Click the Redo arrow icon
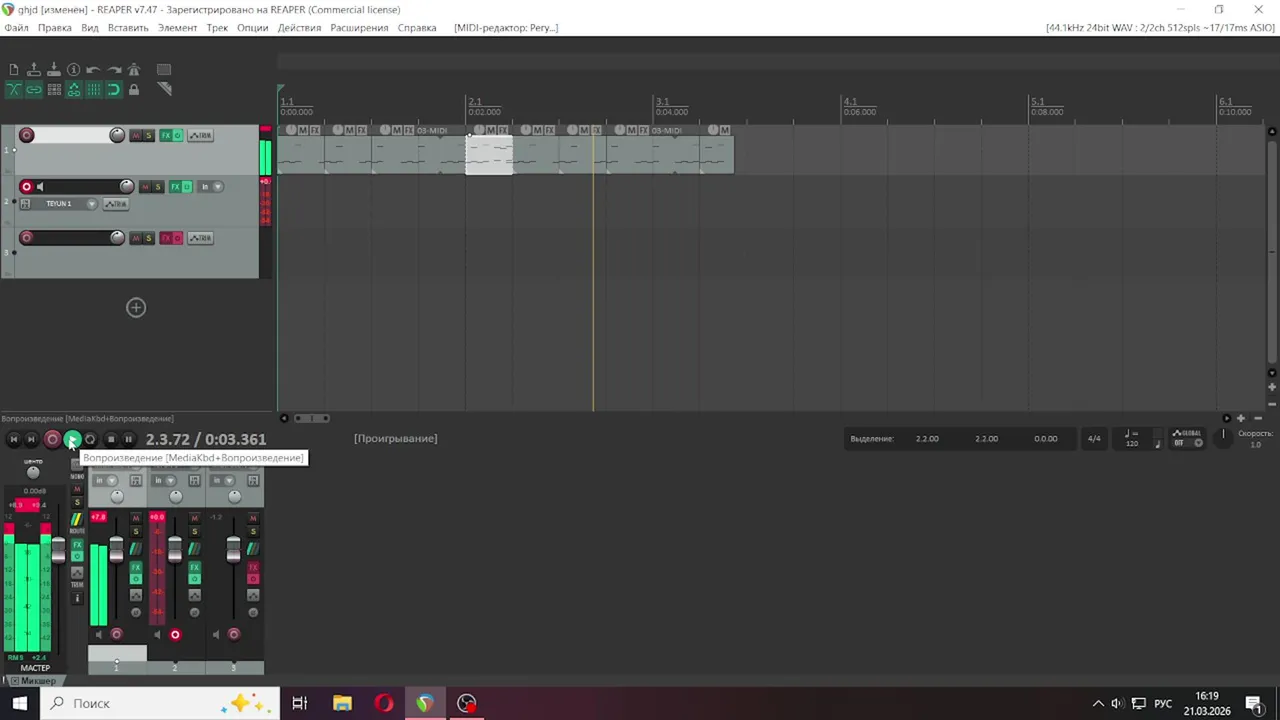The height and width of the screenshot is (720, 1280). pos(113,70)
